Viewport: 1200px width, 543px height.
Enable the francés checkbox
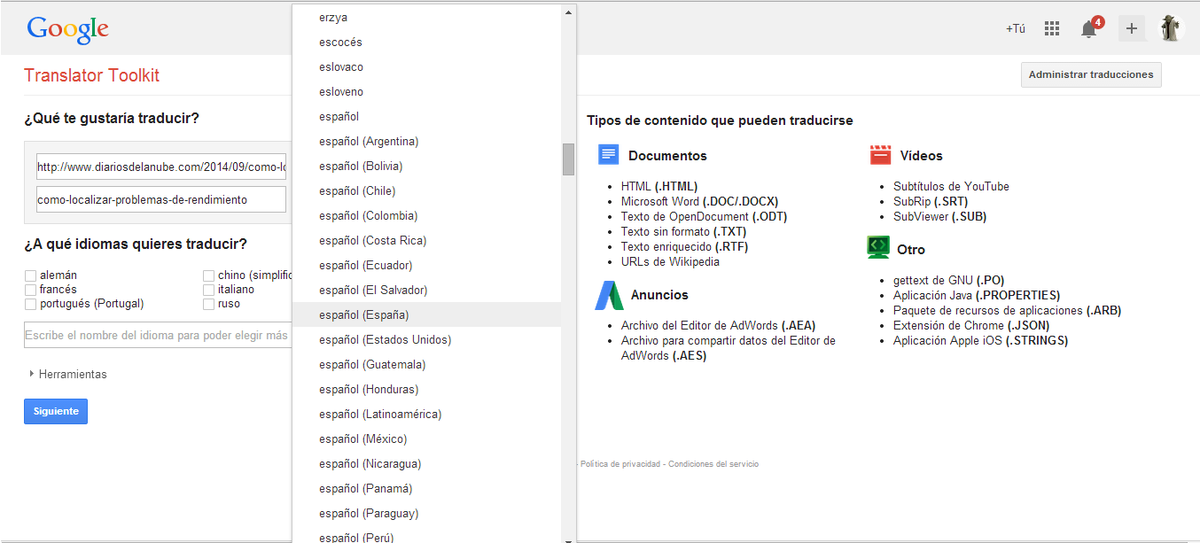(x=31, y=289)
